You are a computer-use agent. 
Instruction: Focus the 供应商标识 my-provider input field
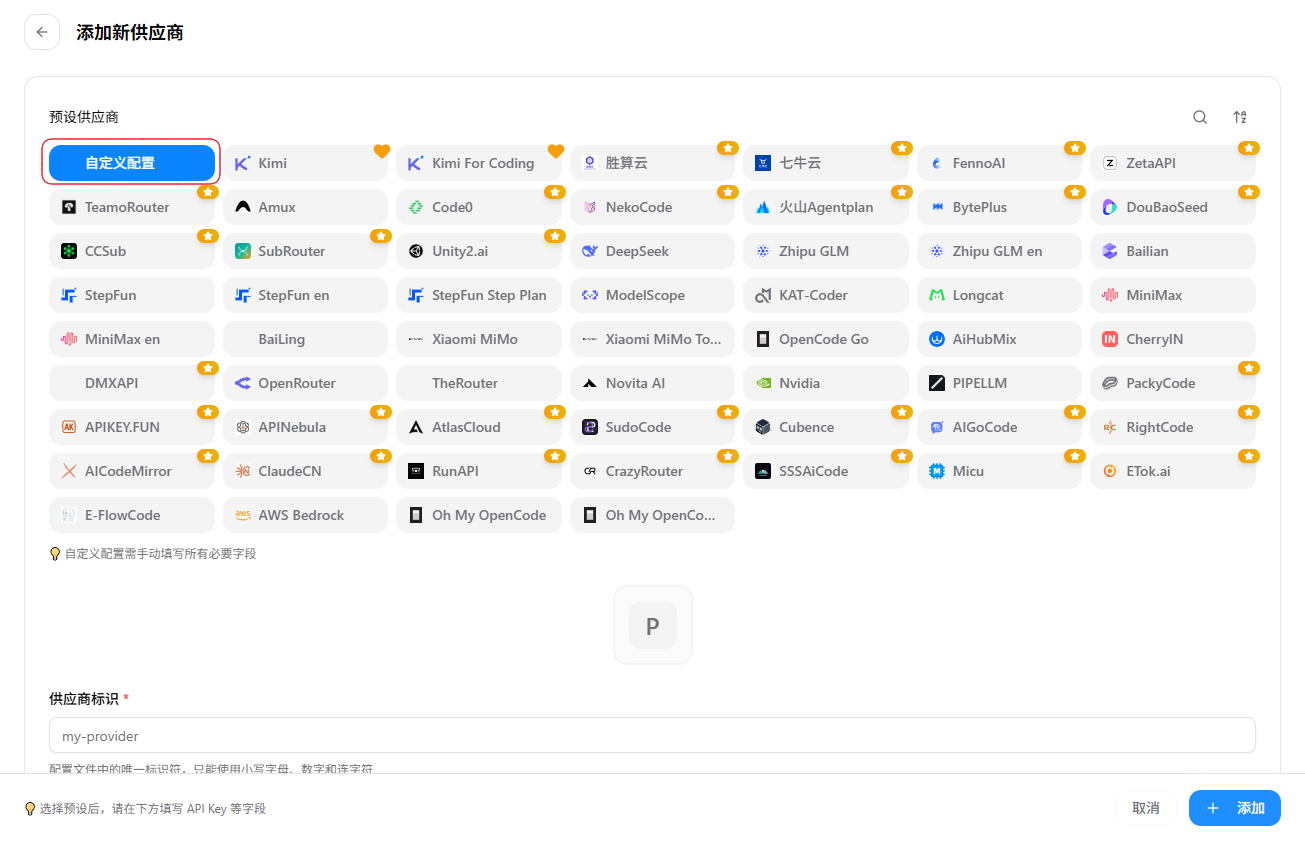[x=652, y=735]
